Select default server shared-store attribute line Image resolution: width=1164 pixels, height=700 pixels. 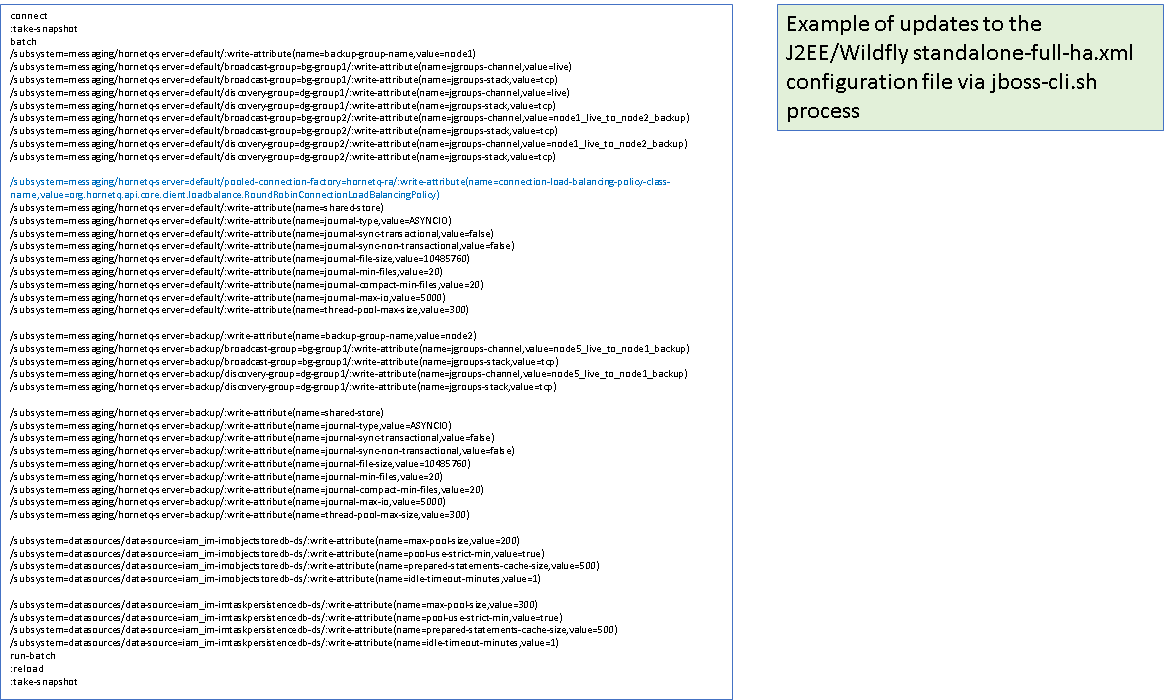[x=197, y=208]
